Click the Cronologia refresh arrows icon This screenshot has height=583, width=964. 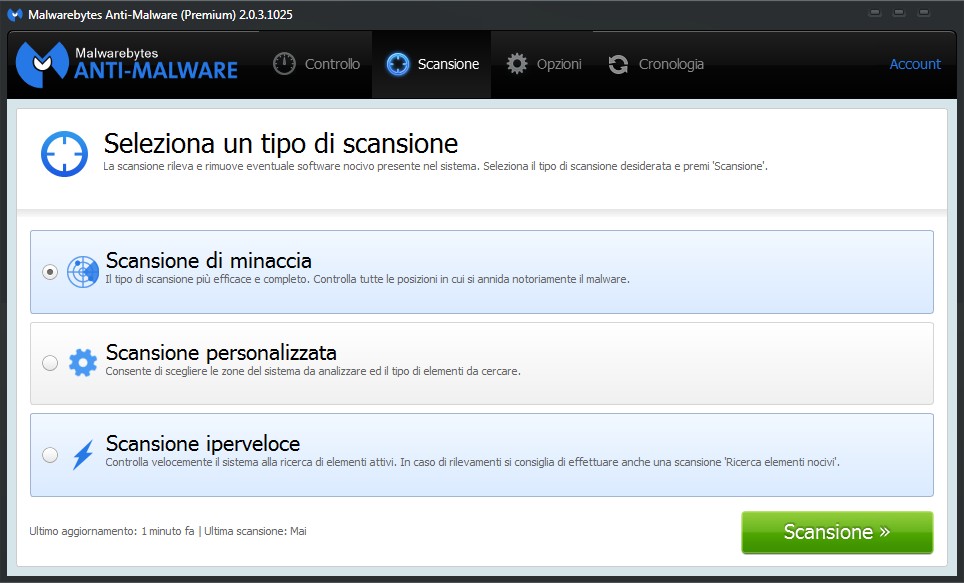618,64
